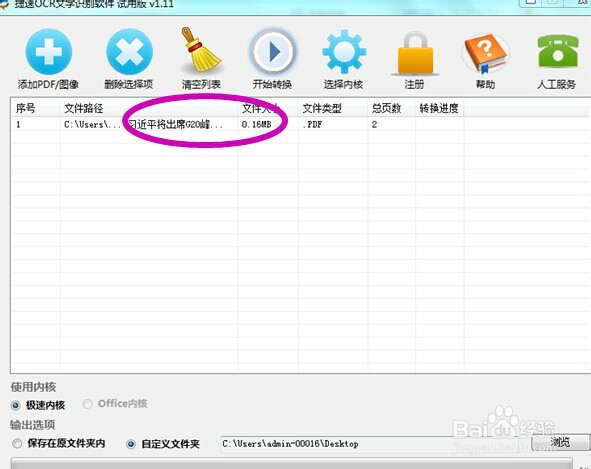Click the 0.16MB file size cell
This screenshot has height=469, width=591.
256,124
